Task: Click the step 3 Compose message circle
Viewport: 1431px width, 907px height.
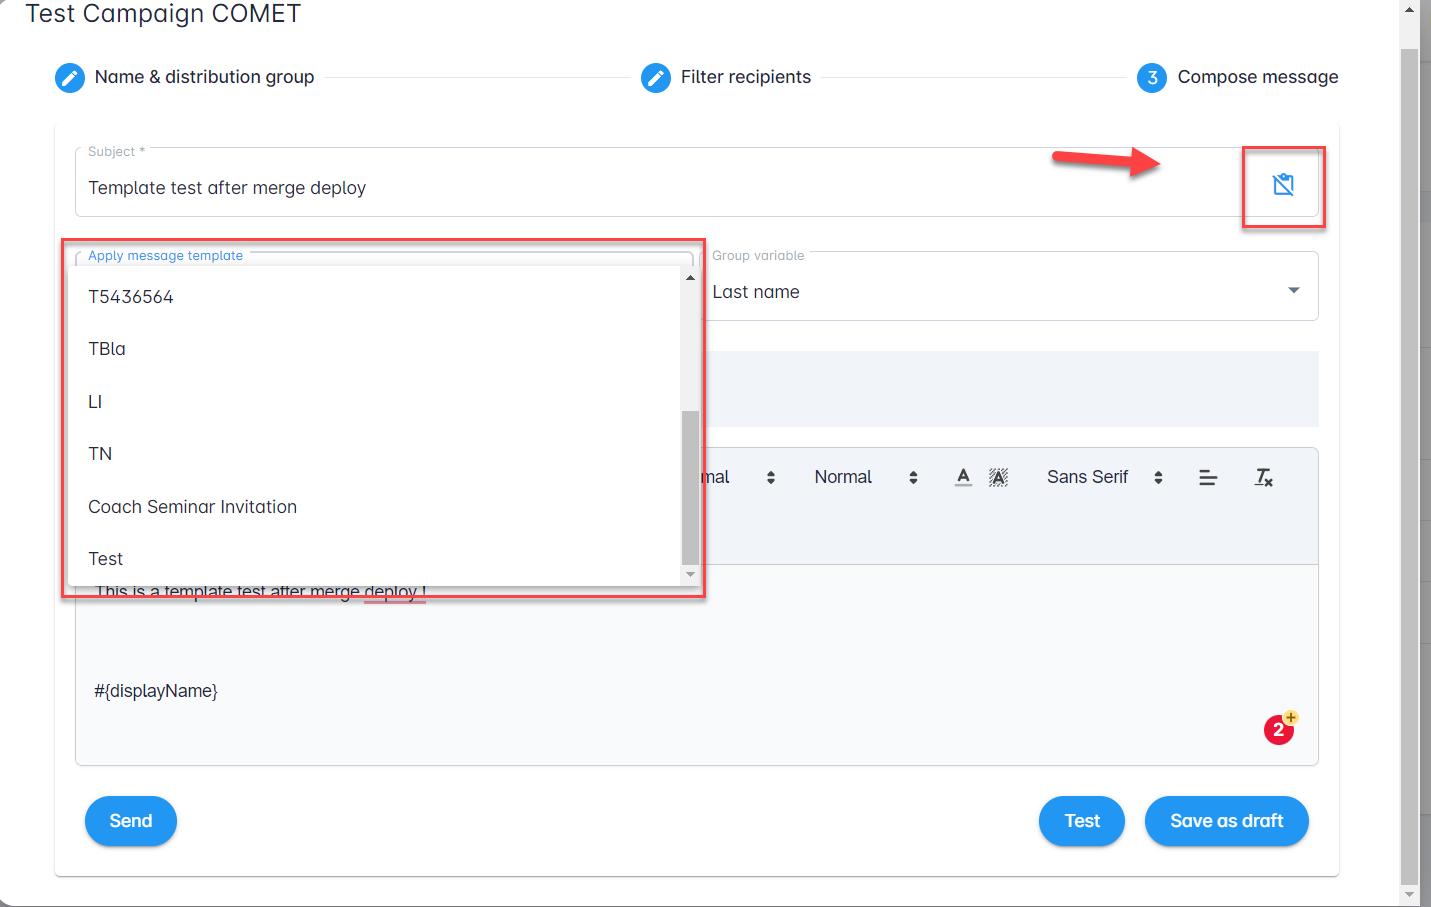Action: pyautogui.click(x=1152, y=77)
